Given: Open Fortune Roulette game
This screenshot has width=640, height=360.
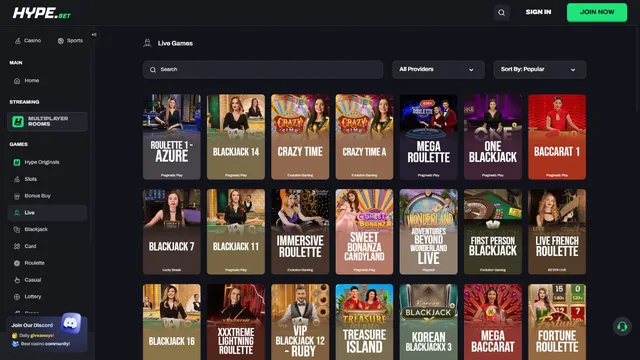Looking at the screenshot, I should coord(557,322).
